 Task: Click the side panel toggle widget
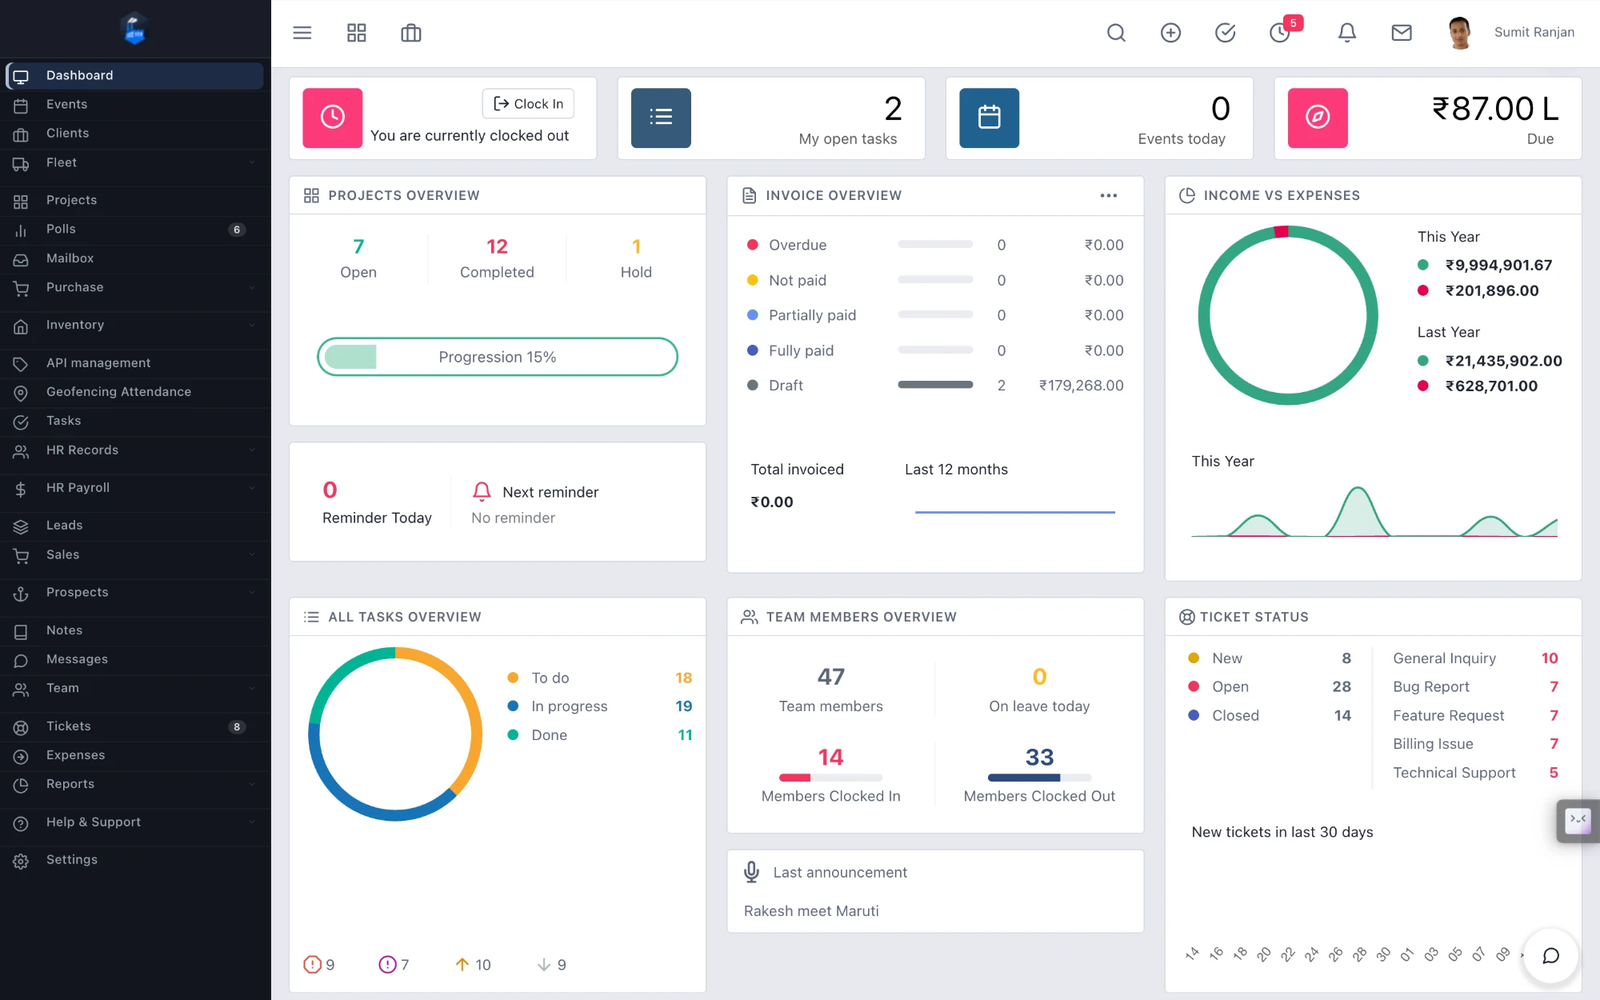[1578, 821]
